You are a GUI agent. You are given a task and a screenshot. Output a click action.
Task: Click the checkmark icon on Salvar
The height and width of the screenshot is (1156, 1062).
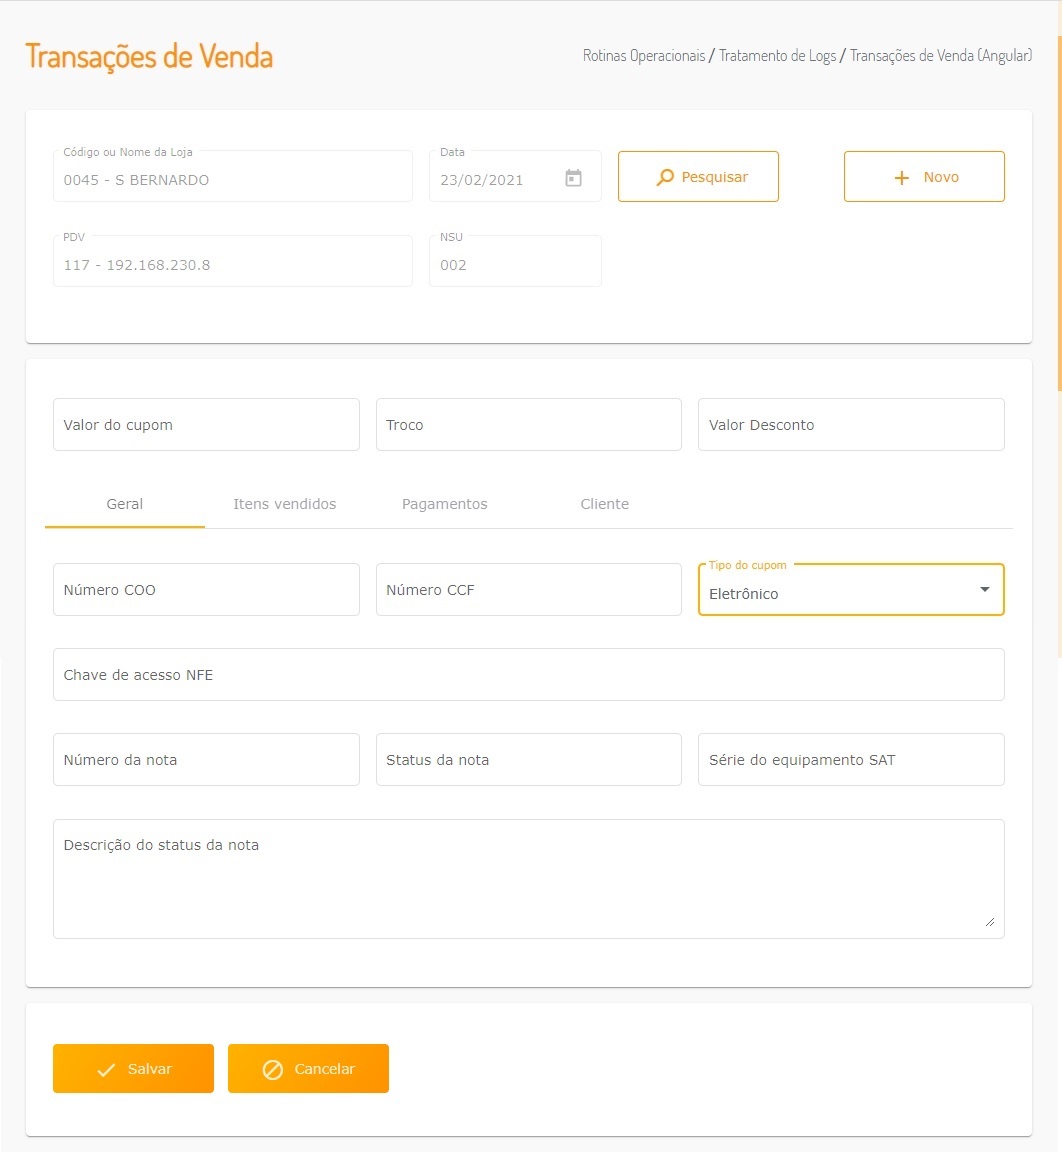coord(106,1070)
